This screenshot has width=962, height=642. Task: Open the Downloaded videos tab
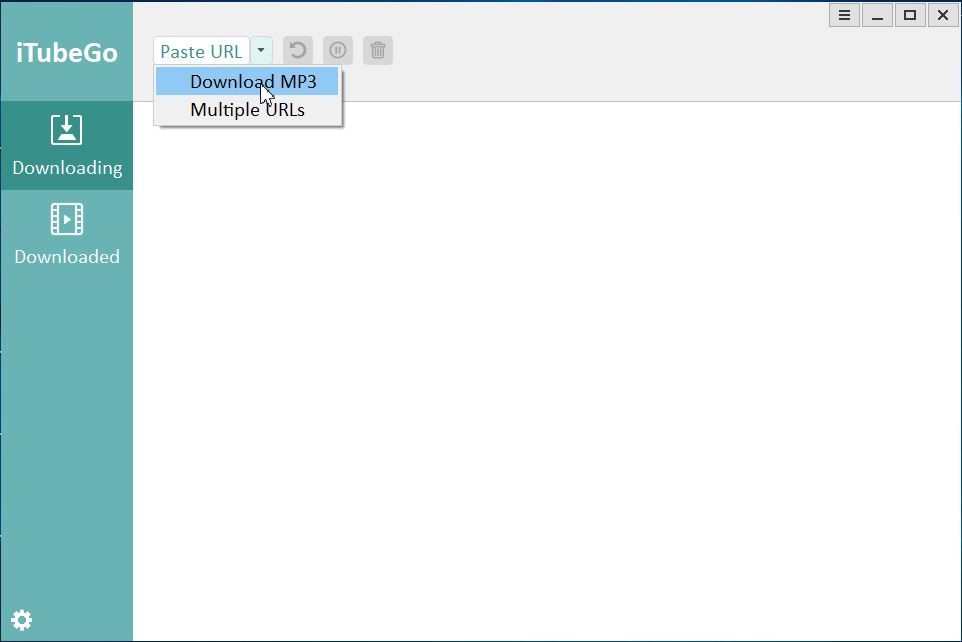(66, 234)
